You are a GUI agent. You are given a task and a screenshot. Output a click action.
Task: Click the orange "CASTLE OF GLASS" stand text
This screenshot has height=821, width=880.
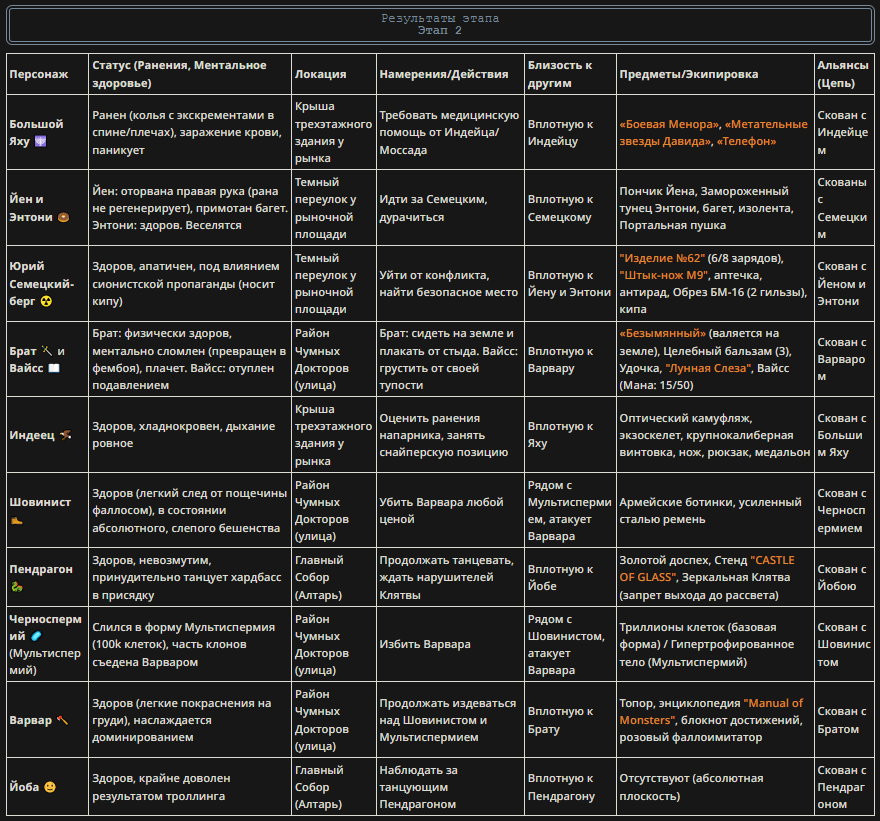707,568
